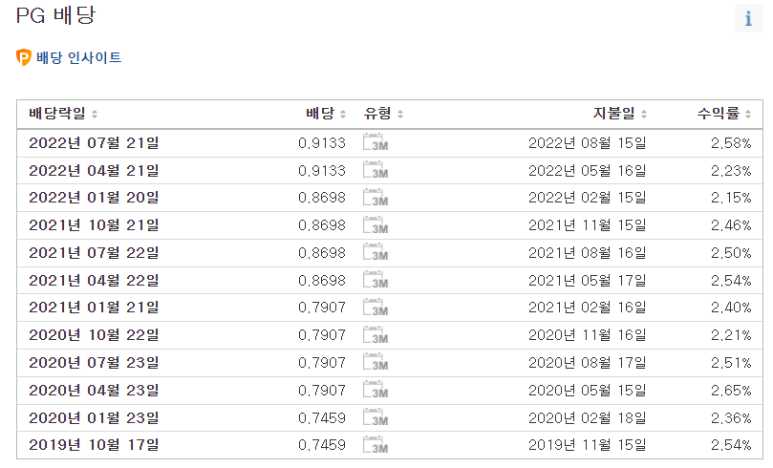Click 3M icon in 2021년 04월 22일 row

click(x=375, y=280)
